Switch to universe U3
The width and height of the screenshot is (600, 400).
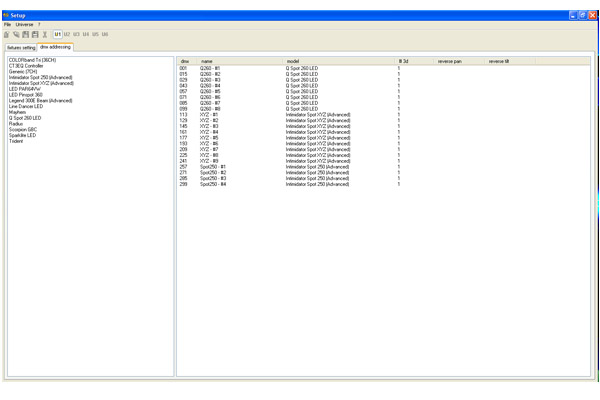[x=77, y=34]
